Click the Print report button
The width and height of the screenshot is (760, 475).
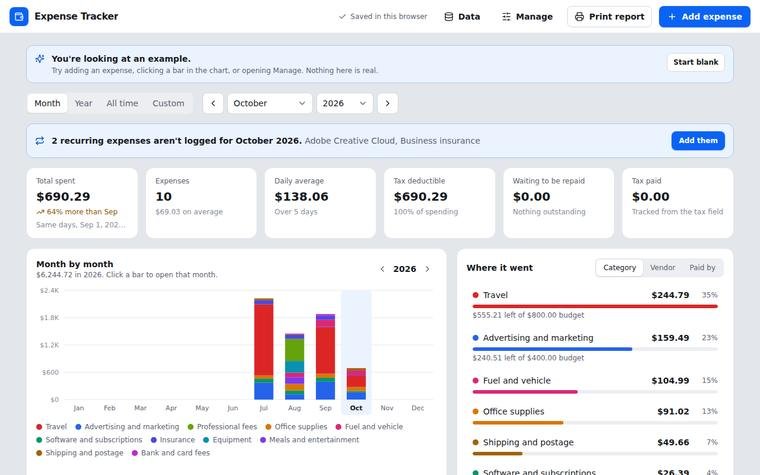coord(609,16)
